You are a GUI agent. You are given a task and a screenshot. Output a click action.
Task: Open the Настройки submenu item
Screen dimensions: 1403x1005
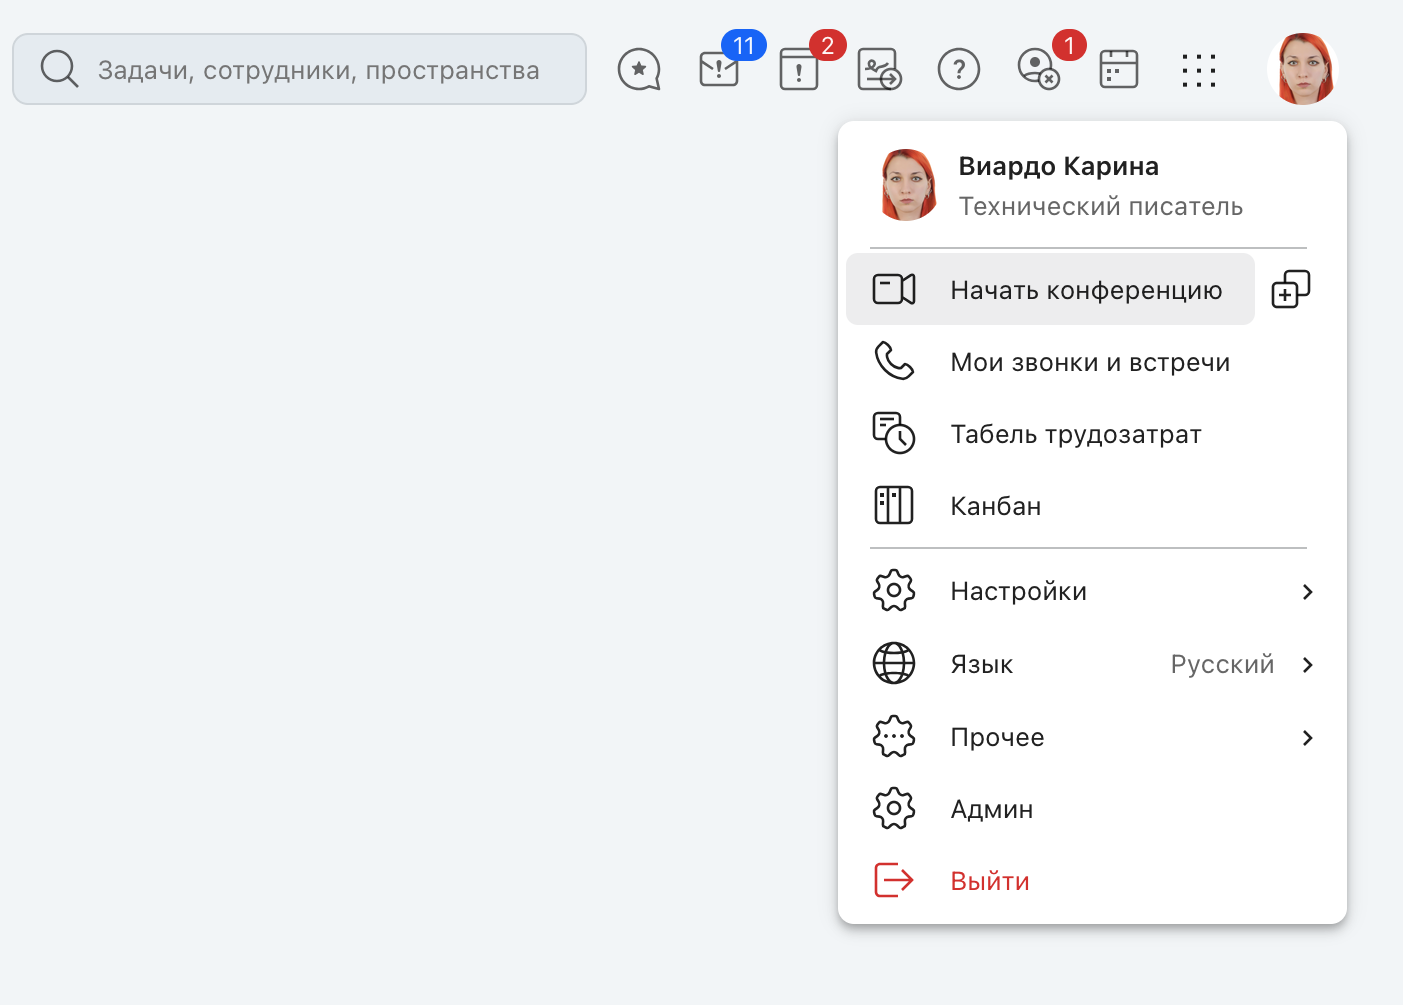coord(1092,591)
